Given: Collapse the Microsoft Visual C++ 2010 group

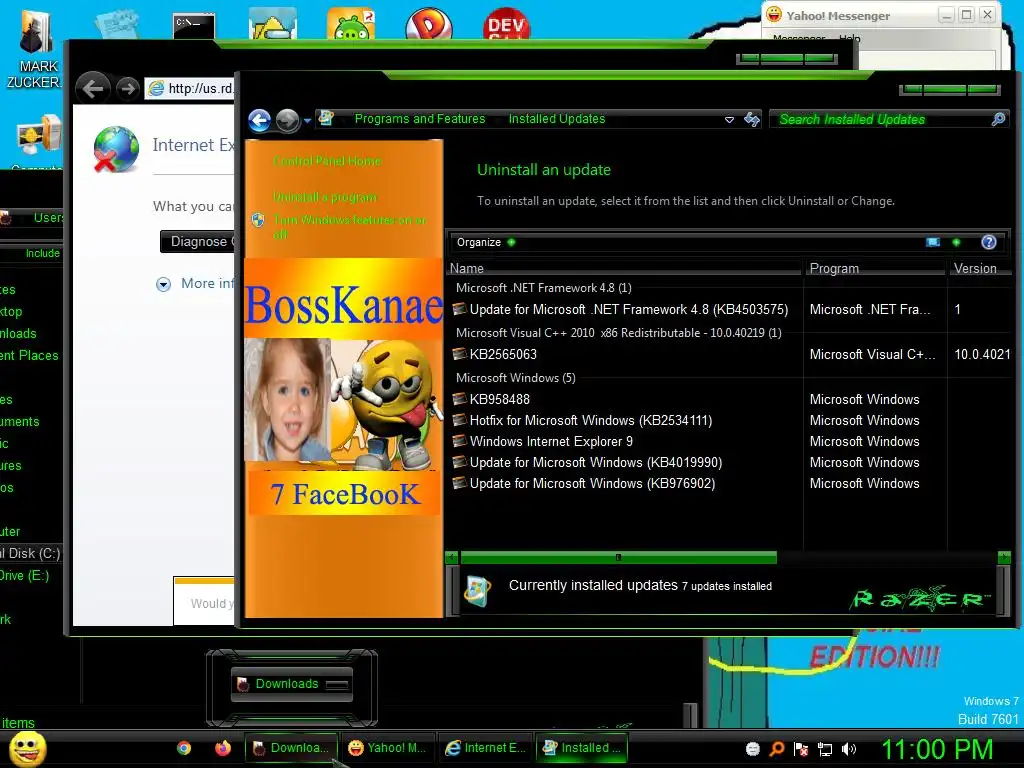Looking at the screenshot, I should (x=618, y=333).
